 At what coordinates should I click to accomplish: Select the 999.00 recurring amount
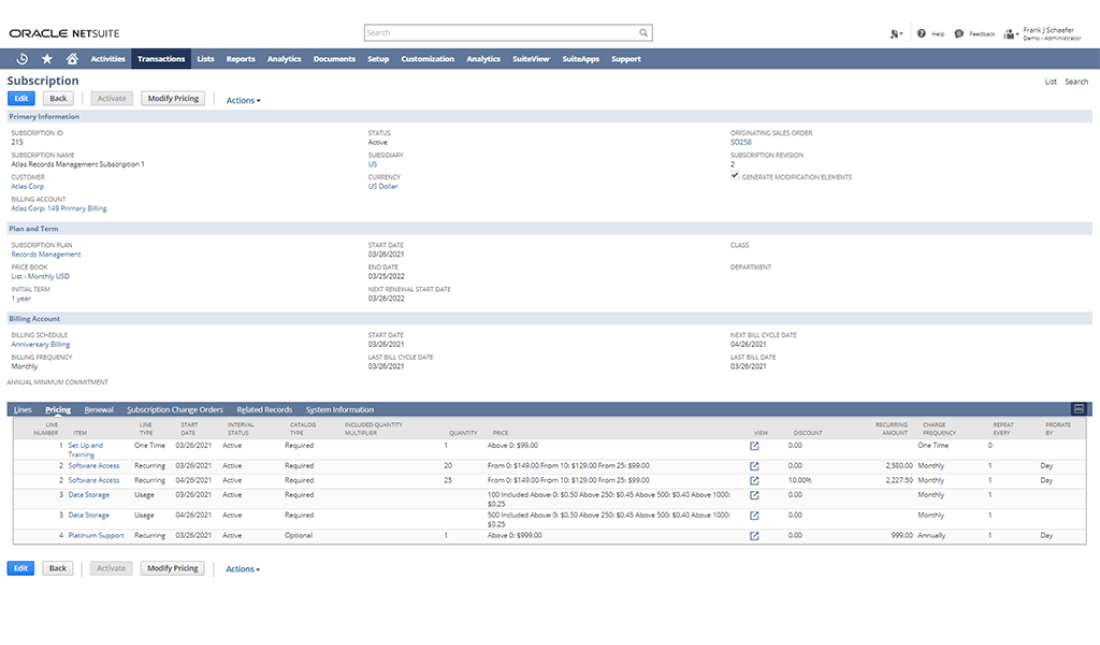coord(902,536)
